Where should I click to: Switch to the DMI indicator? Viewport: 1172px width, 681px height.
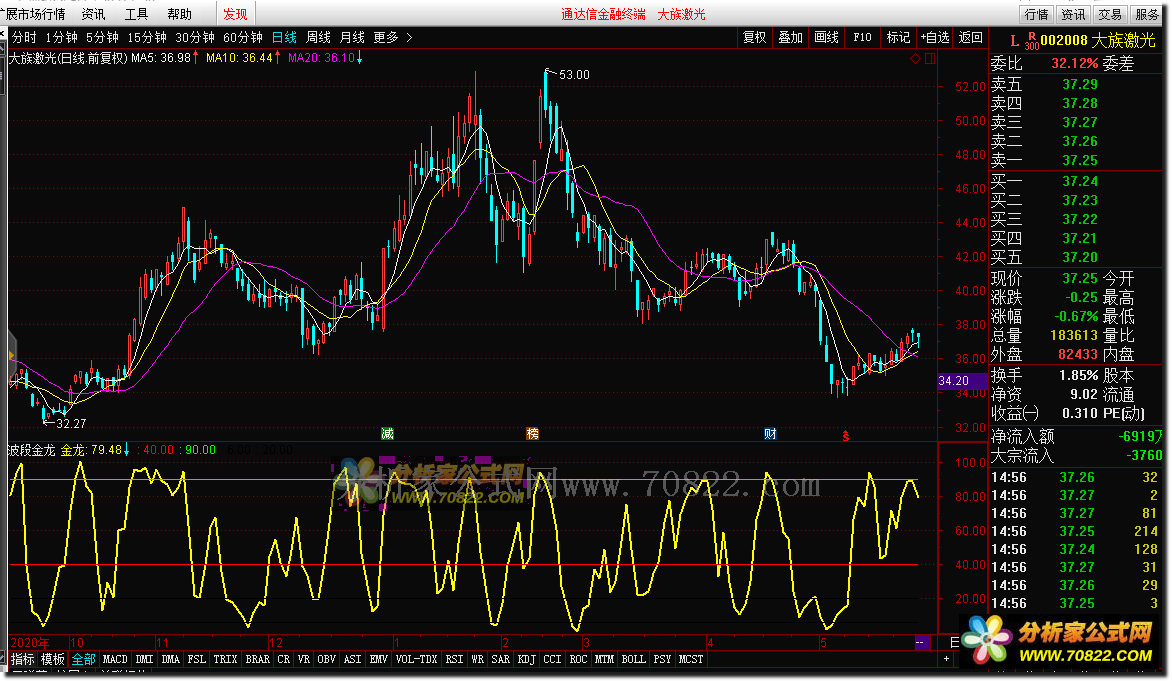tap(144, 659)
